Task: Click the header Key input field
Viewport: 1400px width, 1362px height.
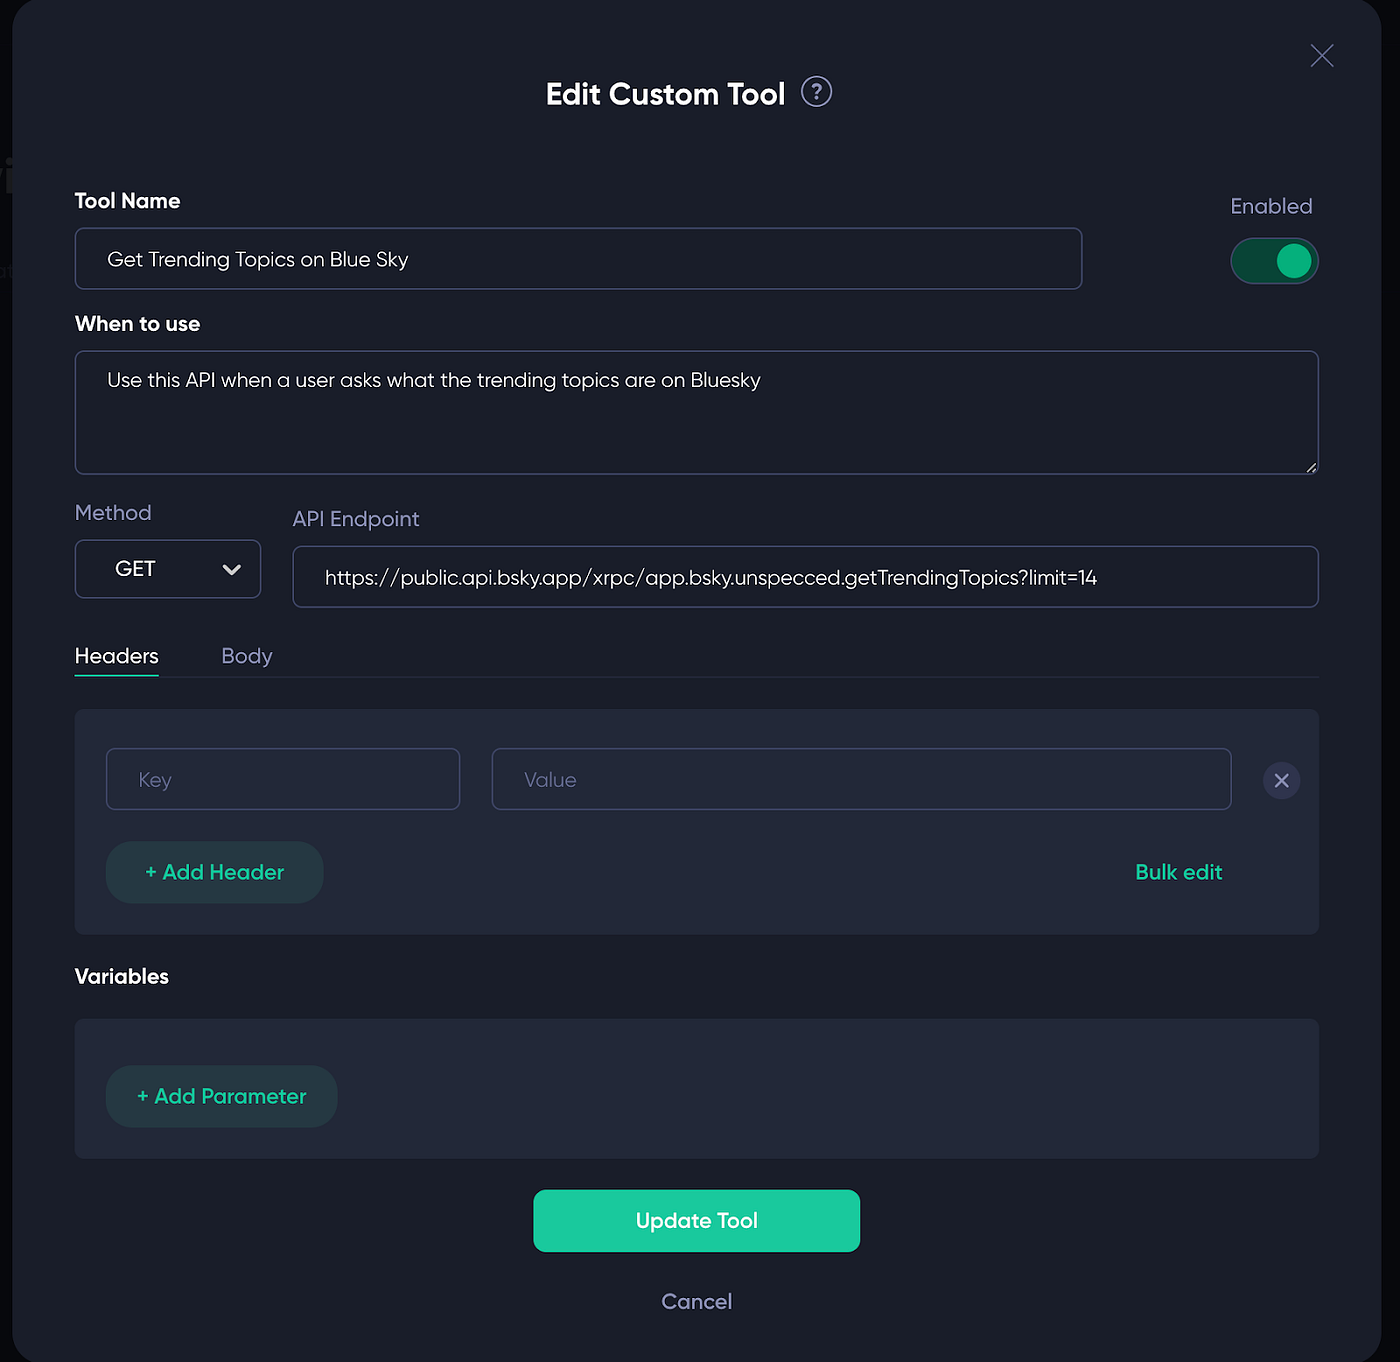Action: coord(283,779)
